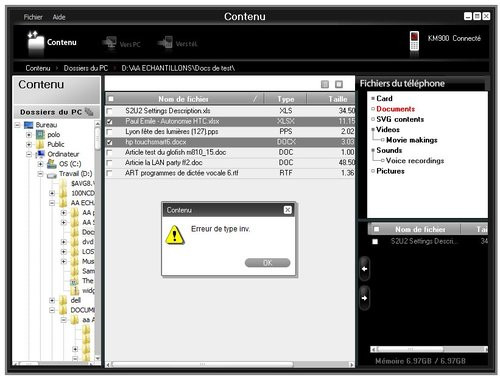This screenshot has height=380, width=500.
Task: Click the Vers PC transfer icon
Action: [109, 43]
